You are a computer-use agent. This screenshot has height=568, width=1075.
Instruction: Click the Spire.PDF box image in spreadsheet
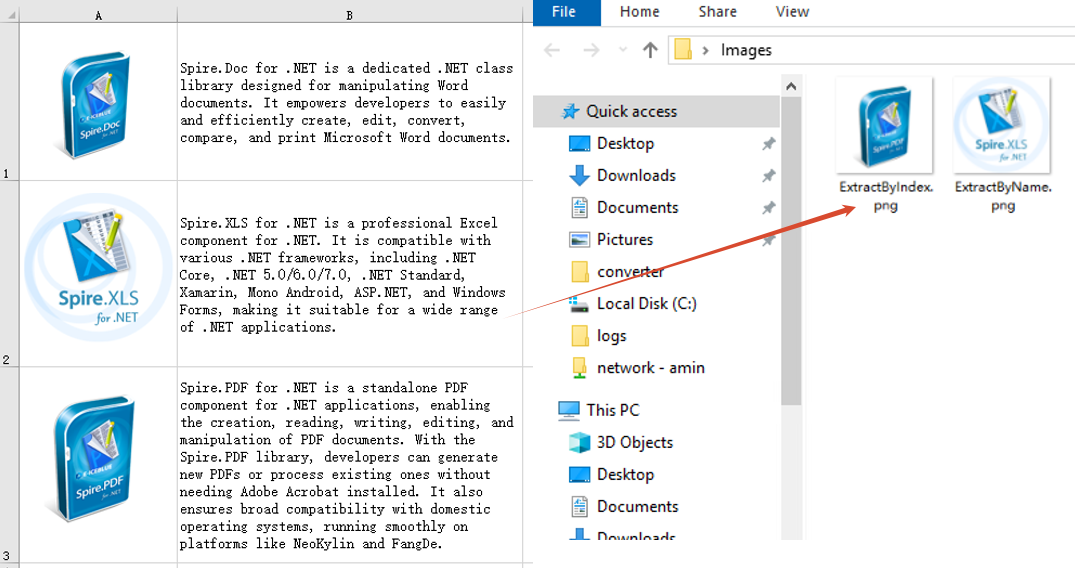click(x=92, y=458)
